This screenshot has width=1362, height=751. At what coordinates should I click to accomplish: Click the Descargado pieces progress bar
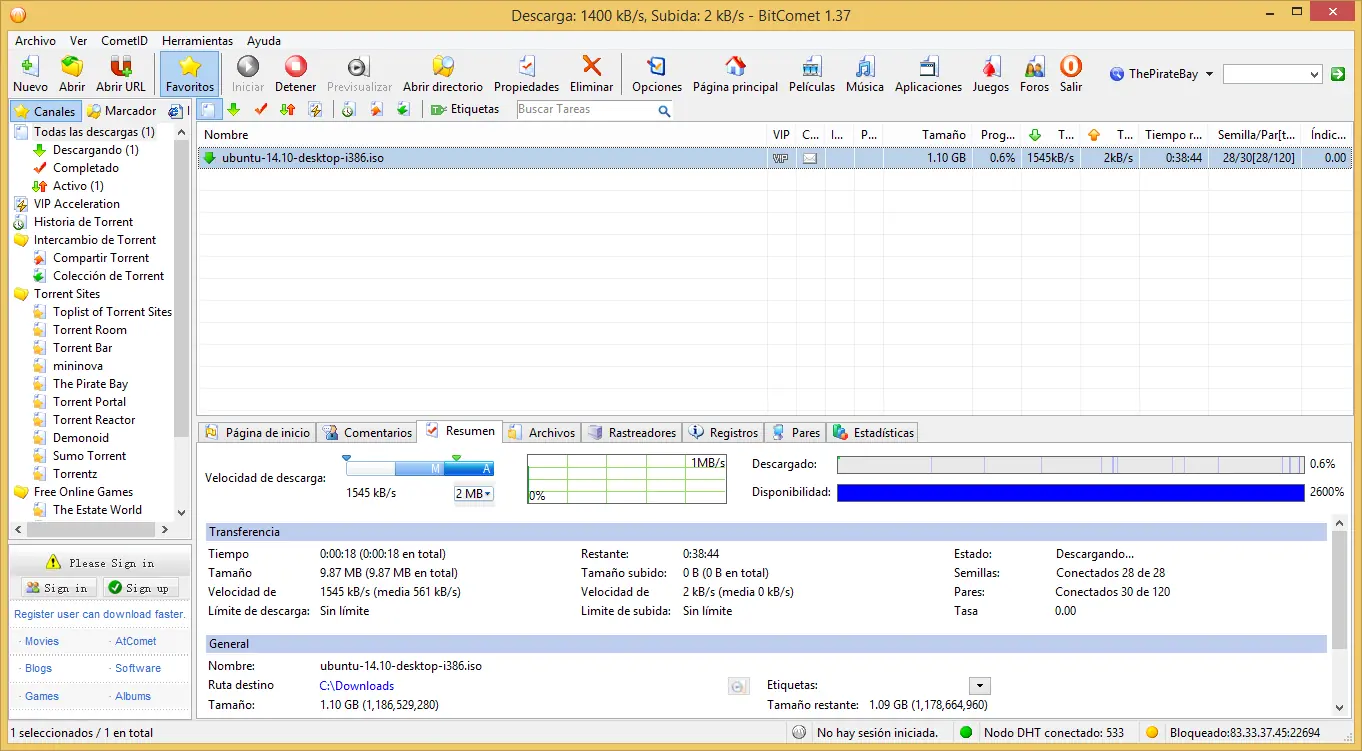1071,465
